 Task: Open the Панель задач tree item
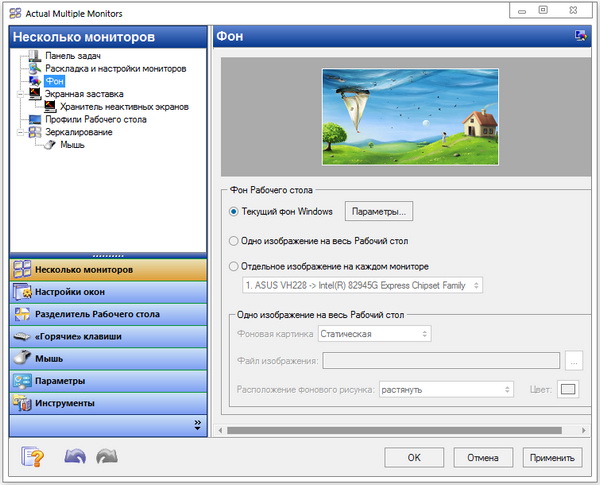tap(73, 56)
